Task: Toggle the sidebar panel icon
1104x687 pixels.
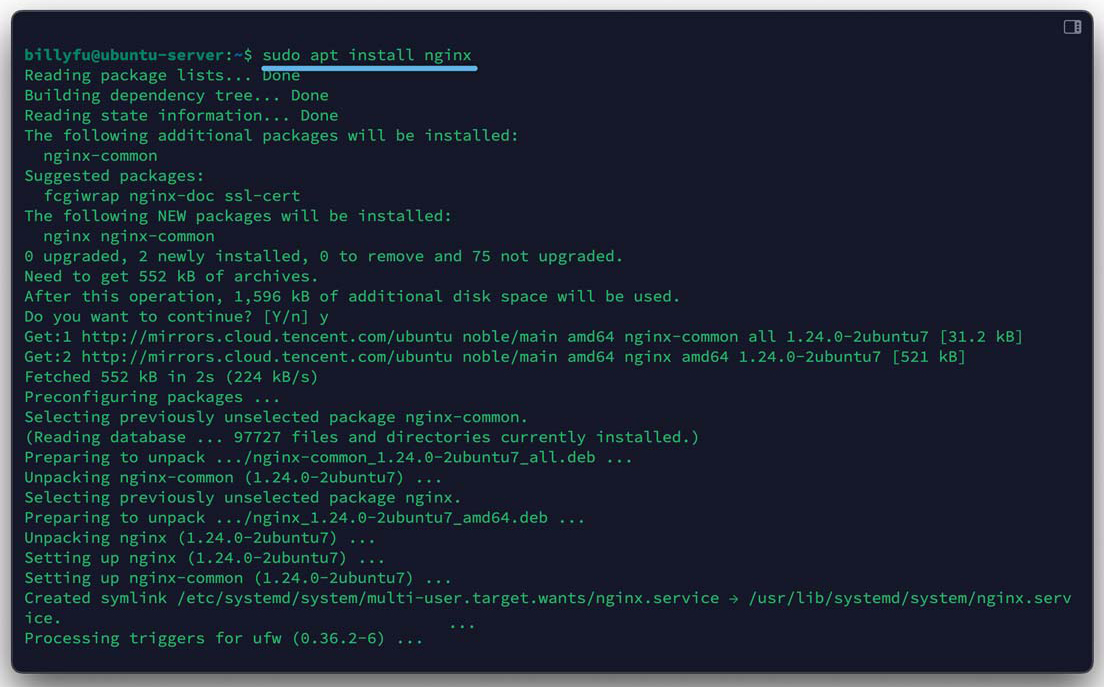Action: [x=1072, y=27]
